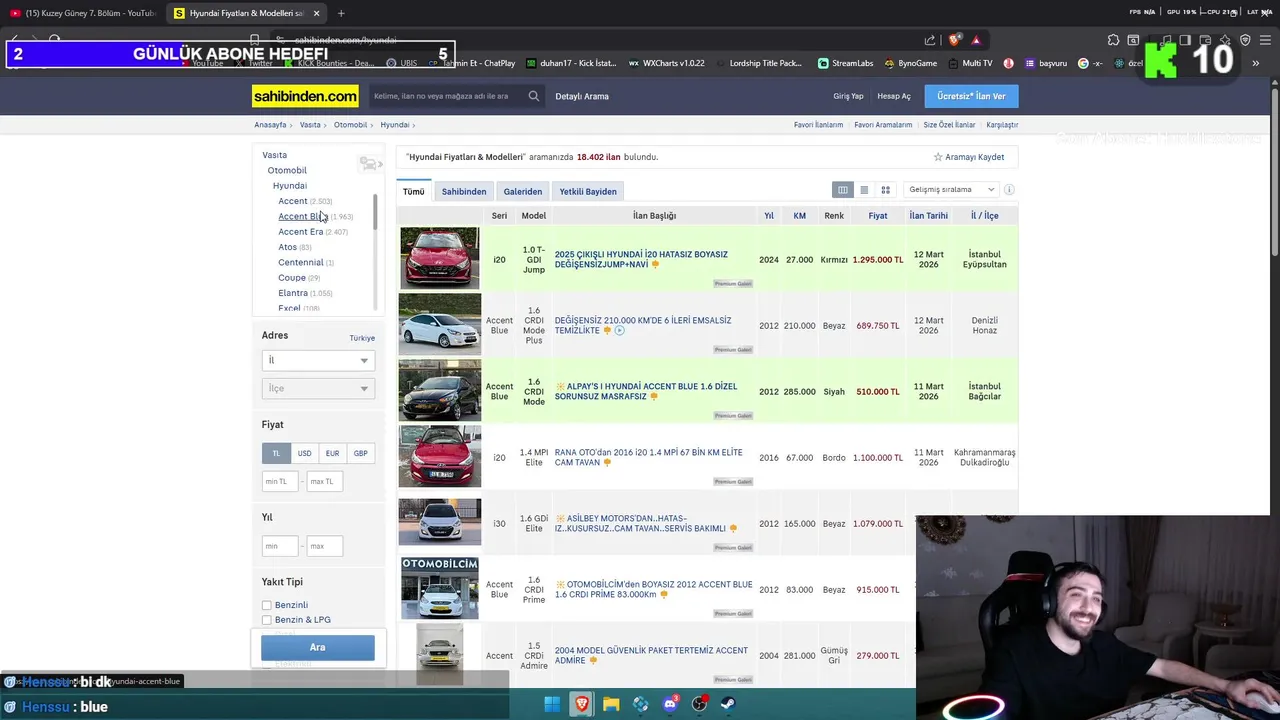Check the Benzin & LPG checkbox

[x=267, y=620]
